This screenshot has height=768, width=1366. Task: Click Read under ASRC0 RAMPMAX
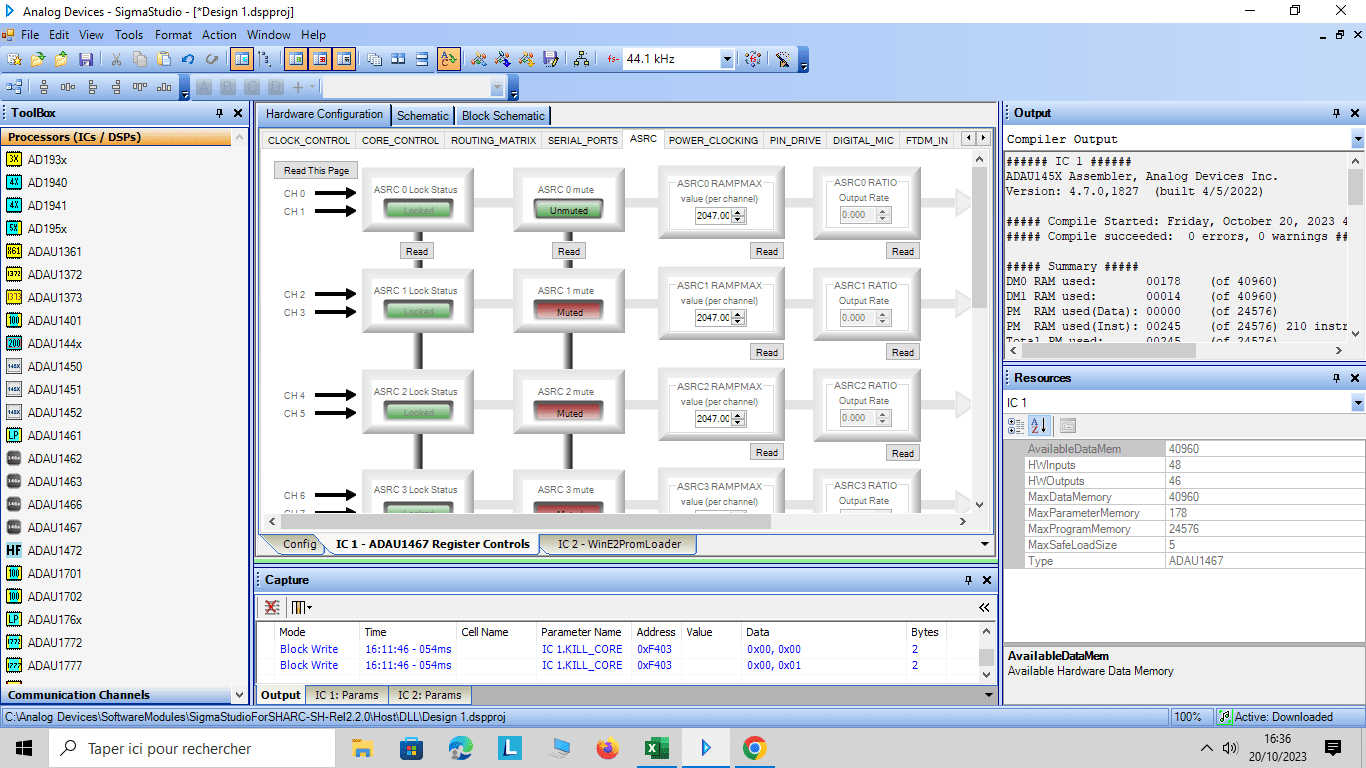[x=767, y=251]
